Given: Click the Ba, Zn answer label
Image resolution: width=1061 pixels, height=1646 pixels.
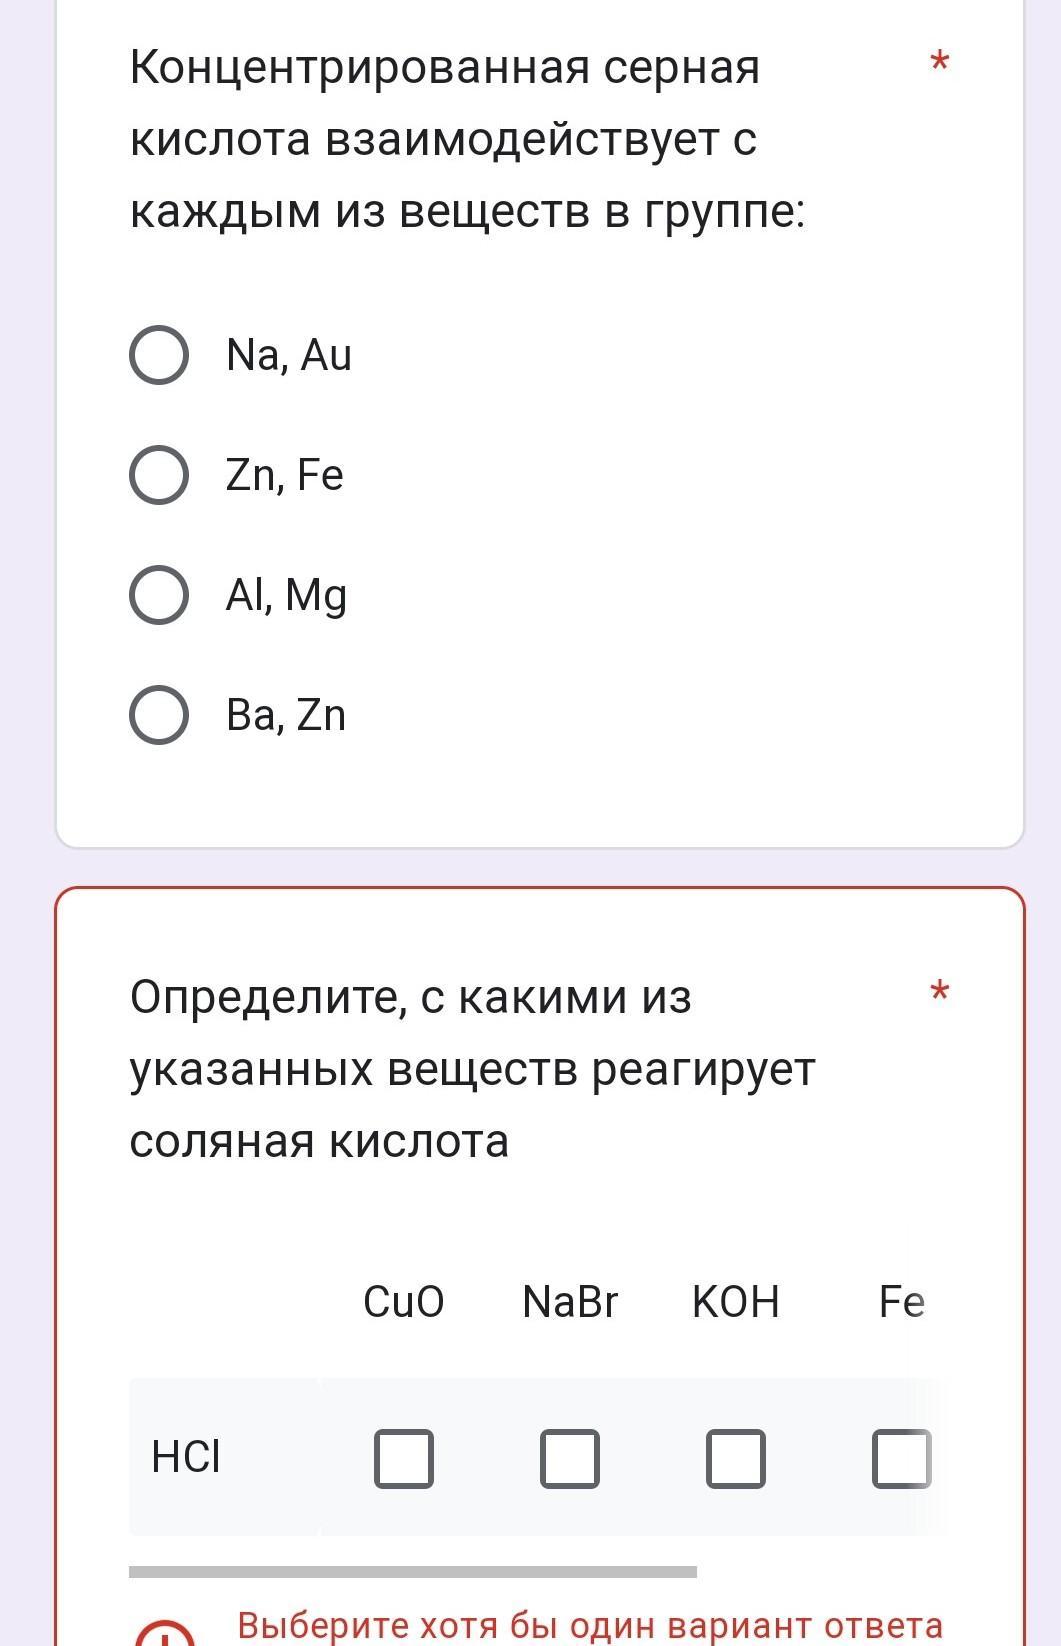Looking at the screenshot, I should [x=286, y=715].
